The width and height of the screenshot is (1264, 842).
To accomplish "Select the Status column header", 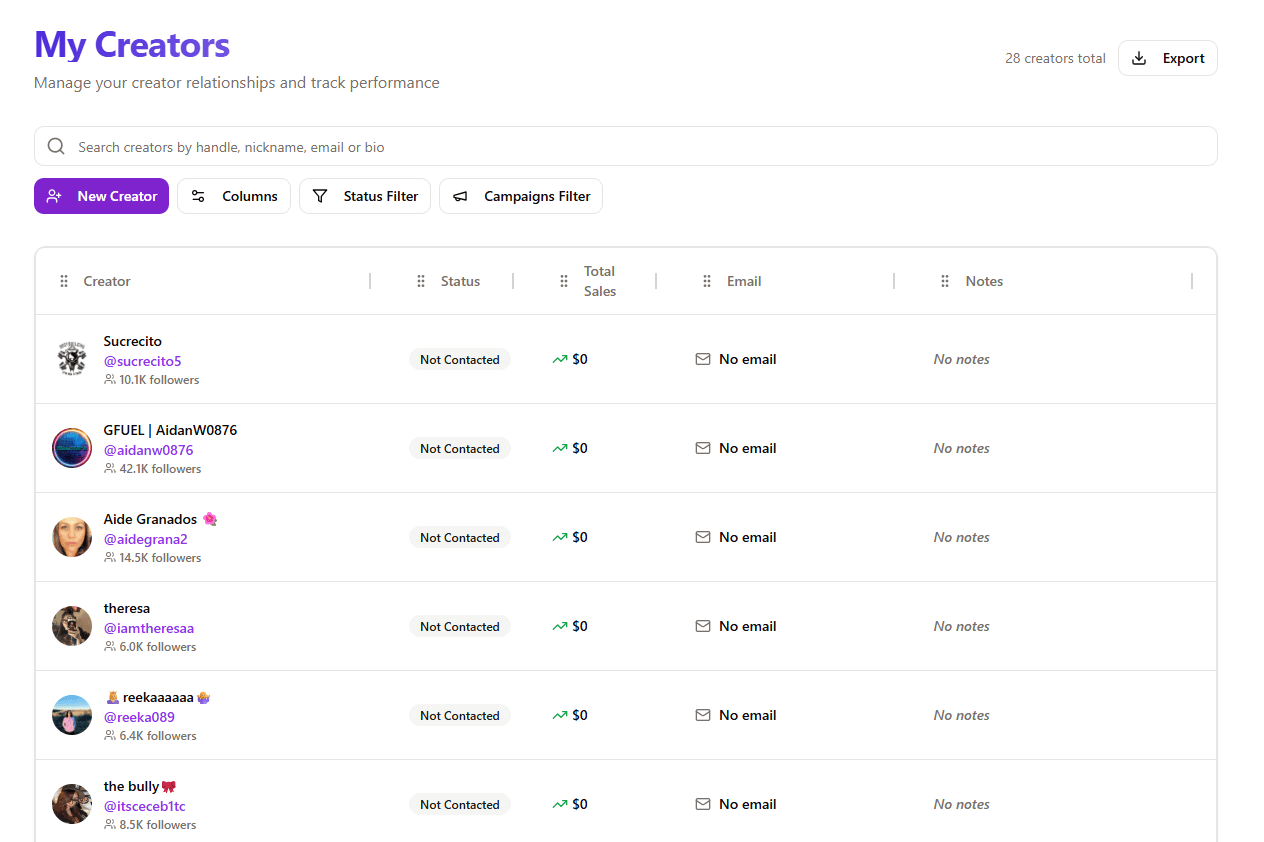I will (x=460, y=281).
